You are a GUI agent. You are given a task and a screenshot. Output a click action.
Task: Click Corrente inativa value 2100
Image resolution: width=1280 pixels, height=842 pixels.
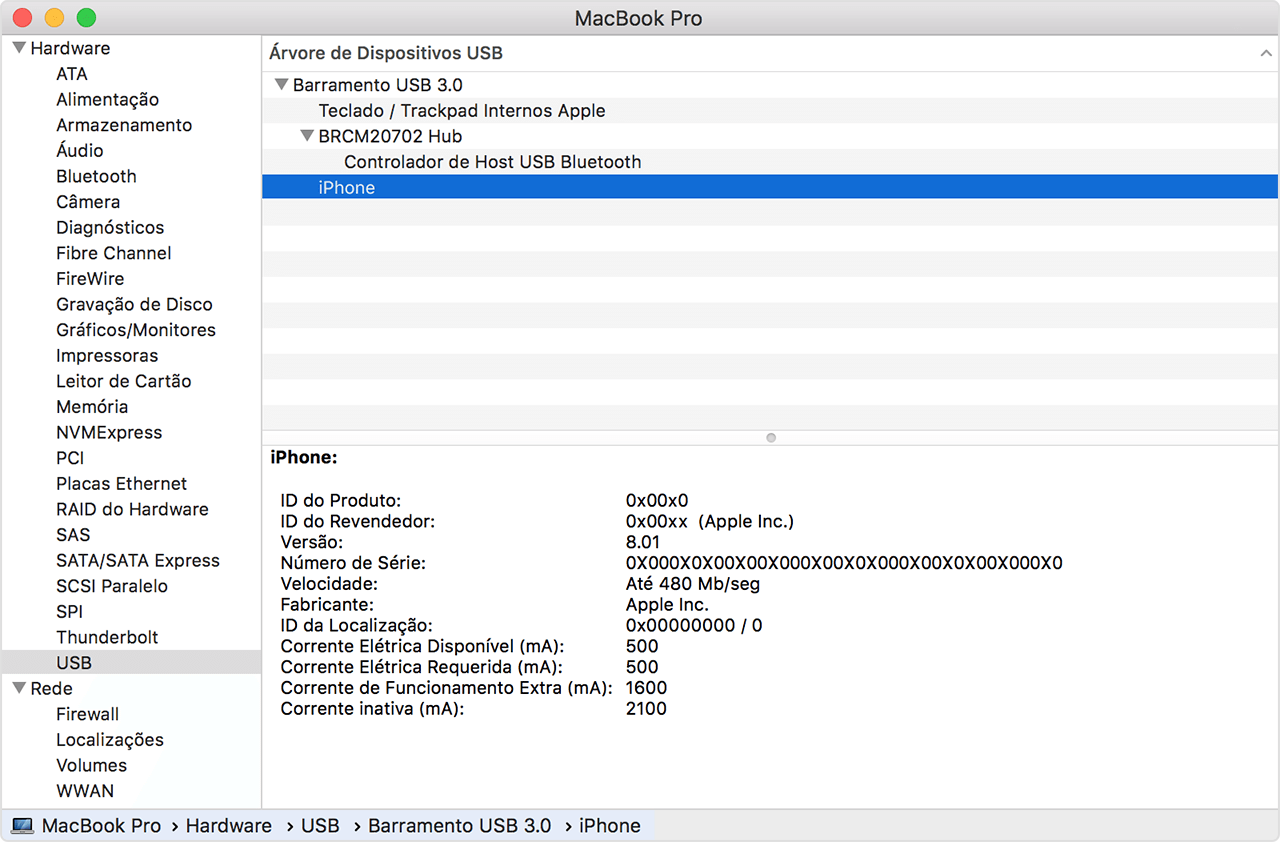tap(646, 709)
